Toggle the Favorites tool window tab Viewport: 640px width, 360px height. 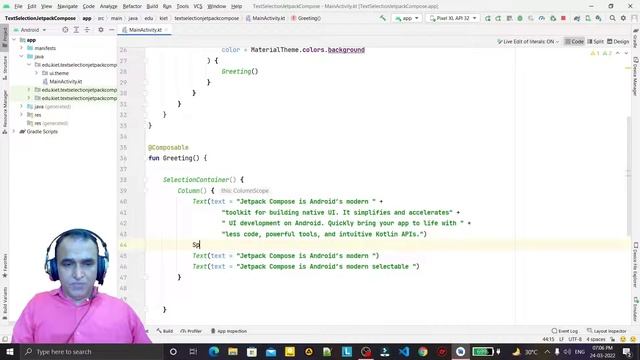pyautogui.click(x=4, y=266)
